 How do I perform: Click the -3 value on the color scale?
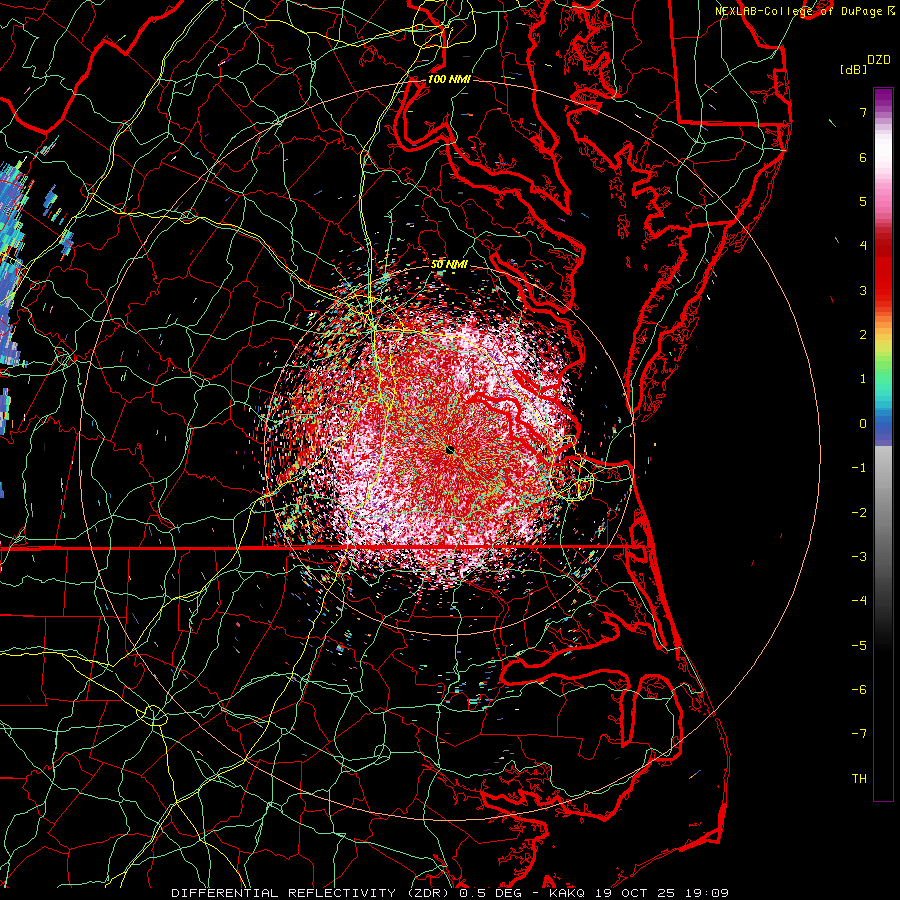tap(859, 557)
